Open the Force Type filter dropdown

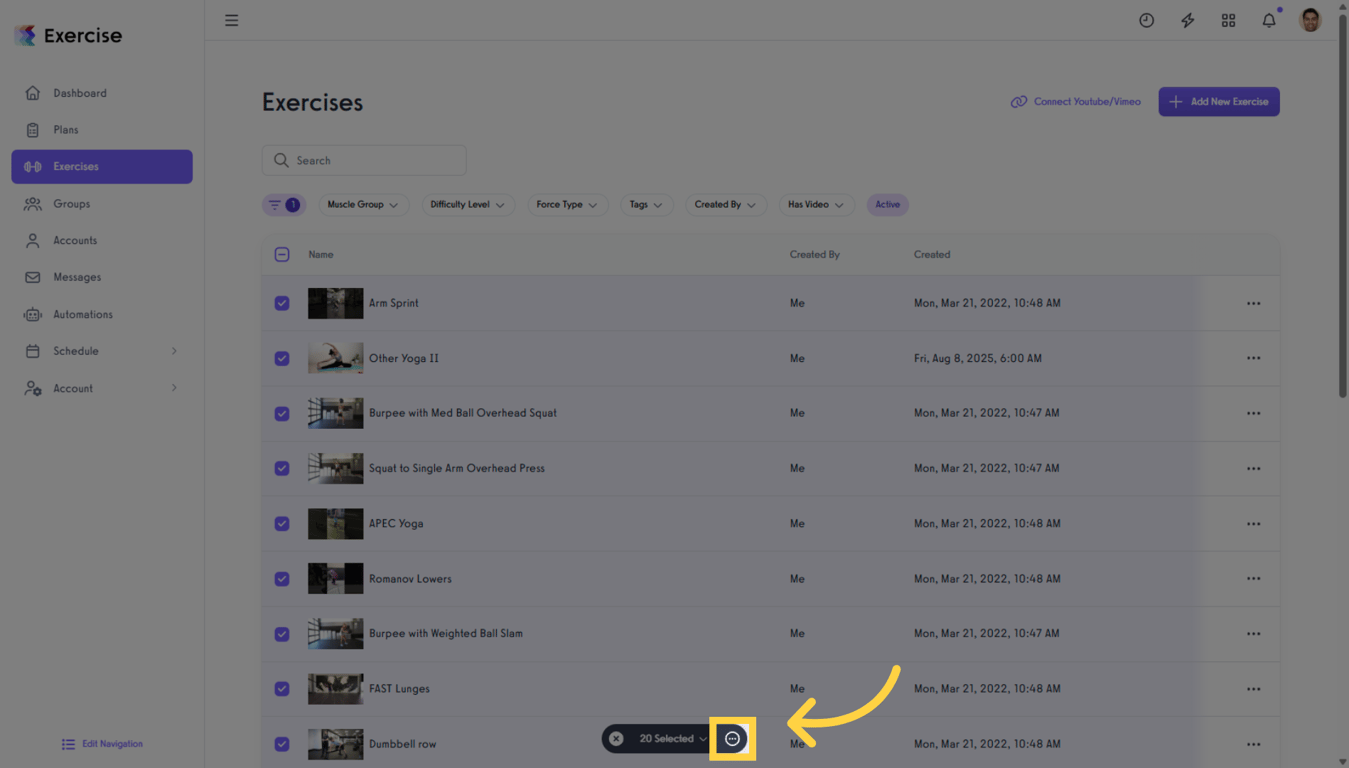click(x=567, y=205)
